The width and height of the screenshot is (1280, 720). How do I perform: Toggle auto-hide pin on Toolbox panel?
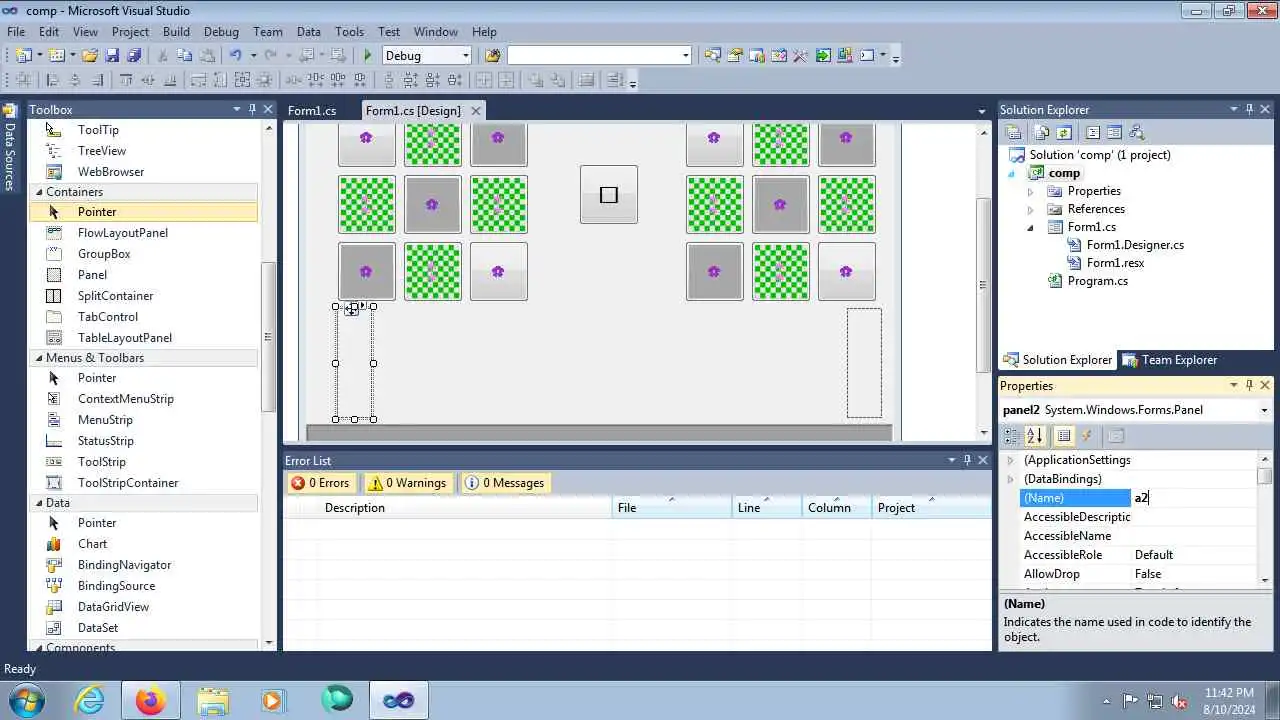[x=252, y=109]
